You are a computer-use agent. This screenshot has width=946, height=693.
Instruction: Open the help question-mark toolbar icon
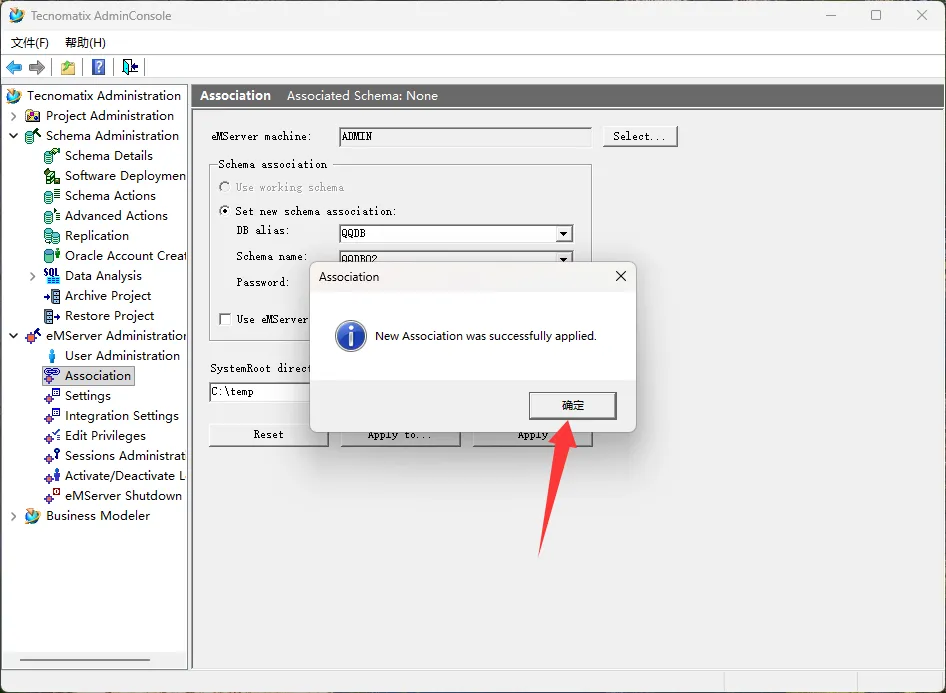point(98,67)
